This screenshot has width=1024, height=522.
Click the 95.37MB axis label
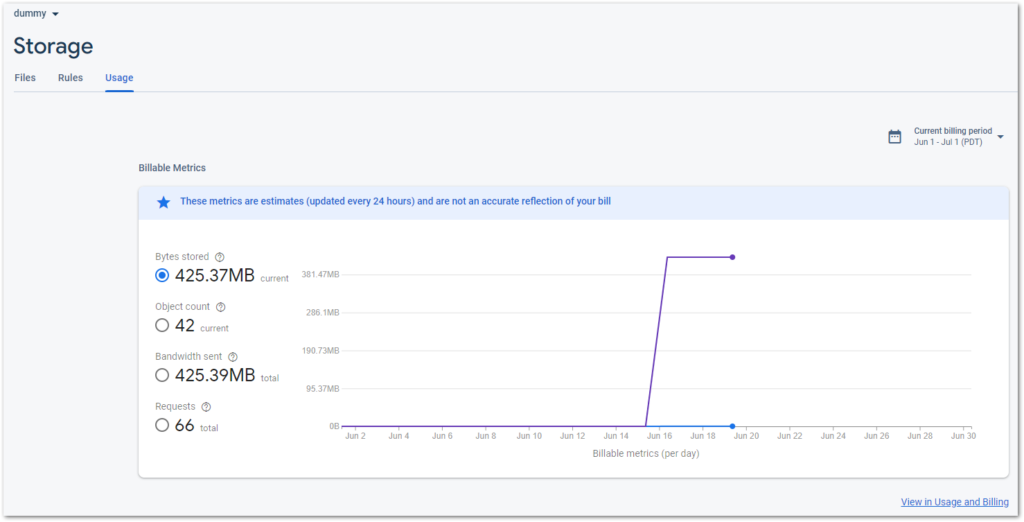(x=323, y=388)
